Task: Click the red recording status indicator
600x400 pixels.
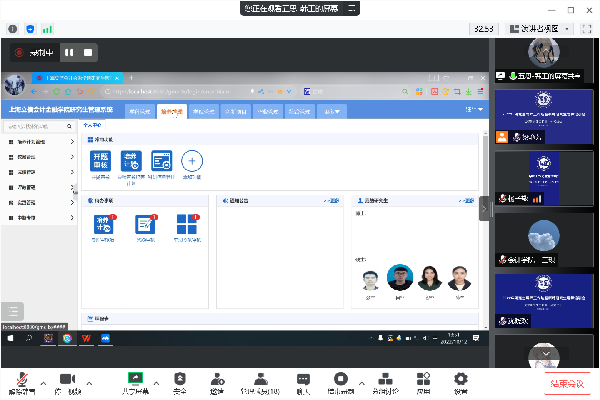Action: (19, 52)
